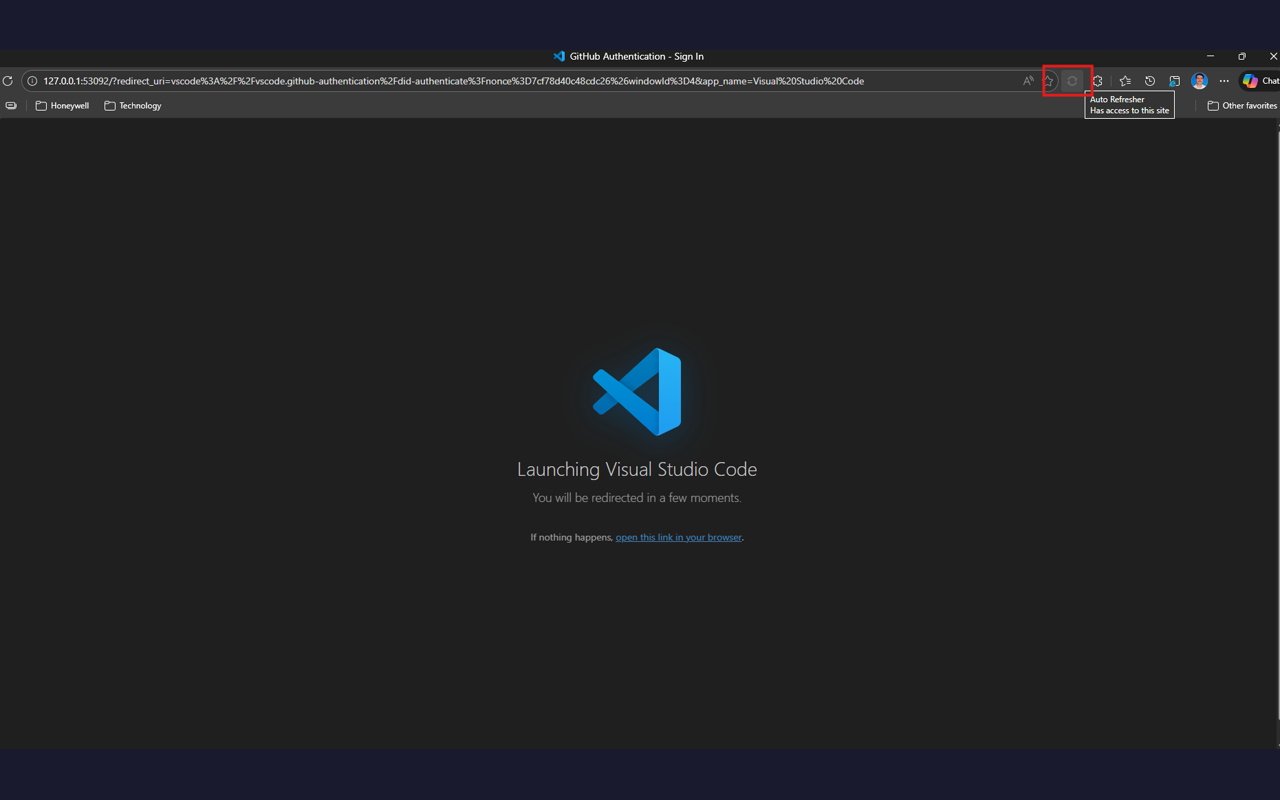The image size is (1280, 800).
Task: Open the Favorites list in the toolbar
Action: pos(1125,81)
